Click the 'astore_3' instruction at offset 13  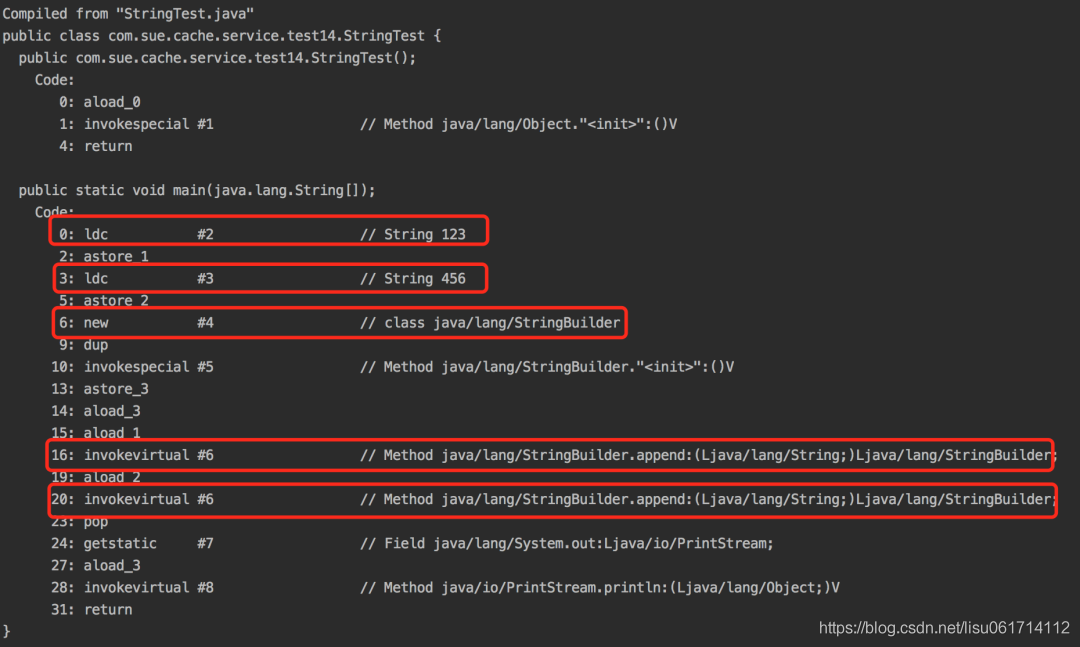[100, 389]
